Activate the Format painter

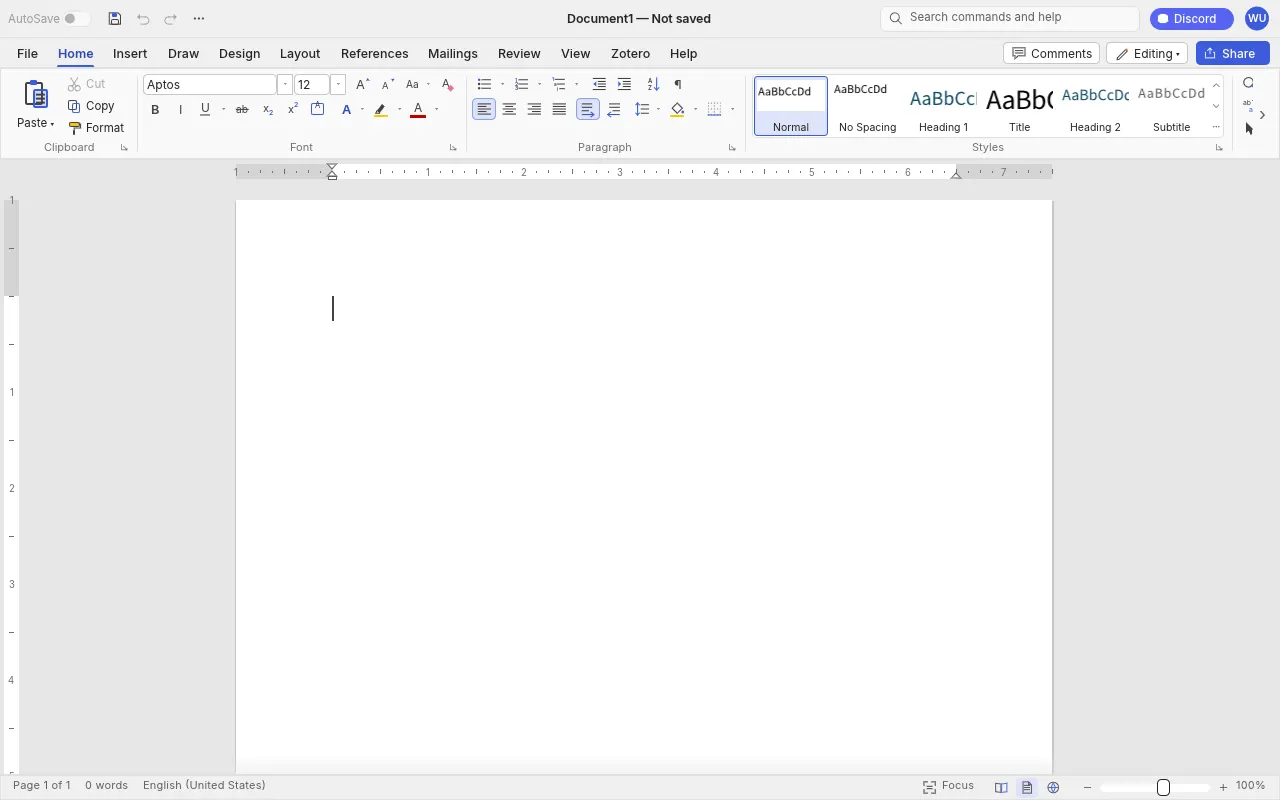[x=96, y=128]
